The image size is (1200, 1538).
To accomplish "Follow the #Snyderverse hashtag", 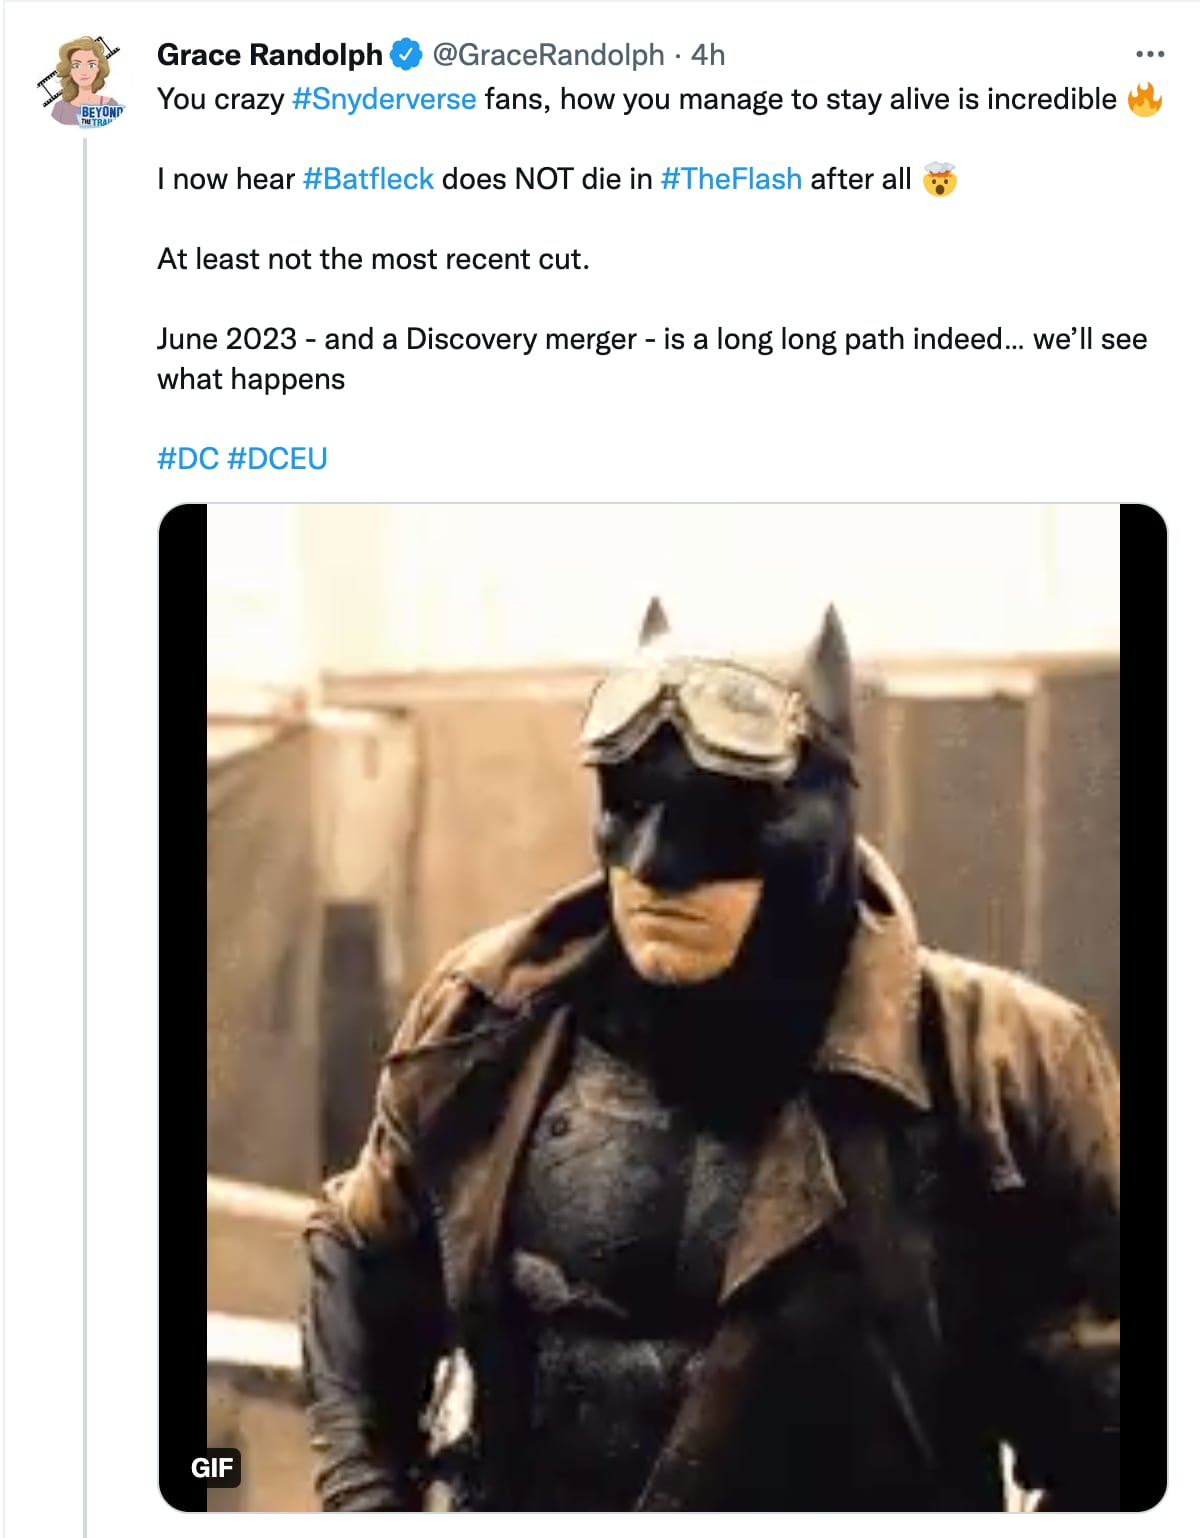I will click(x=384, y=99).
